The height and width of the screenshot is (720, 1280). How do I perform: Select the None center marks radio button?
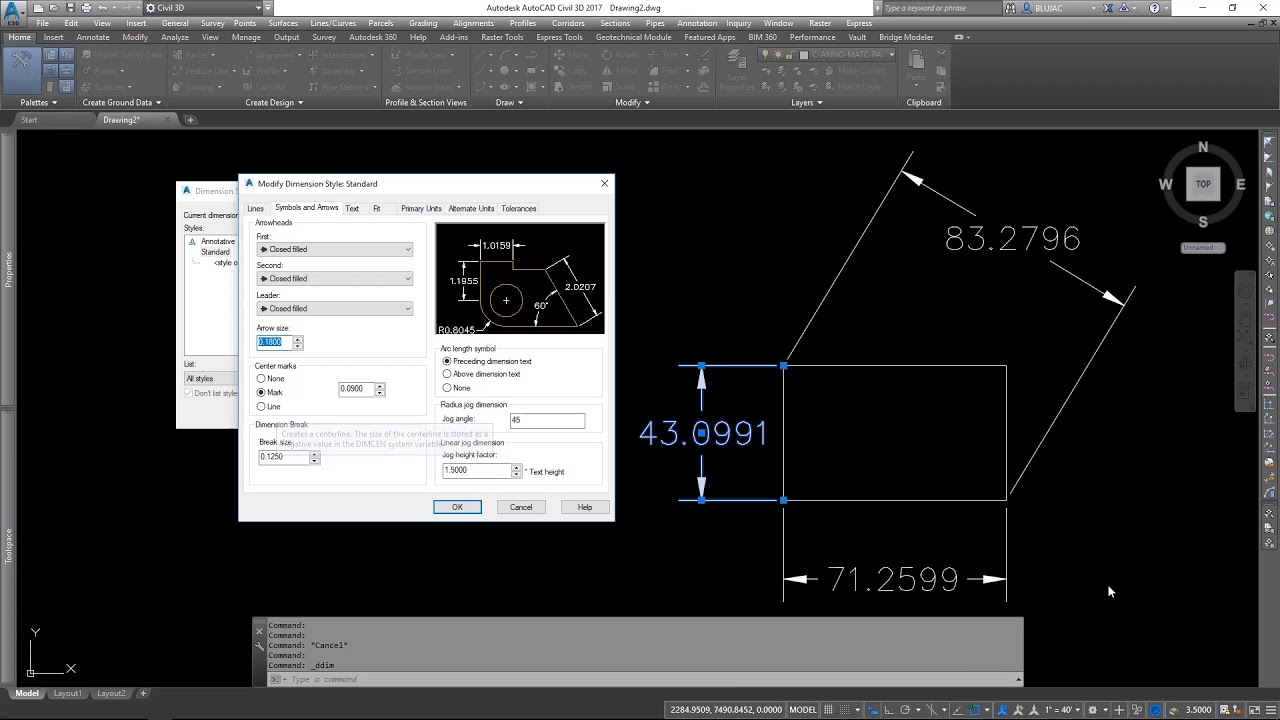[x=261, y=379]
